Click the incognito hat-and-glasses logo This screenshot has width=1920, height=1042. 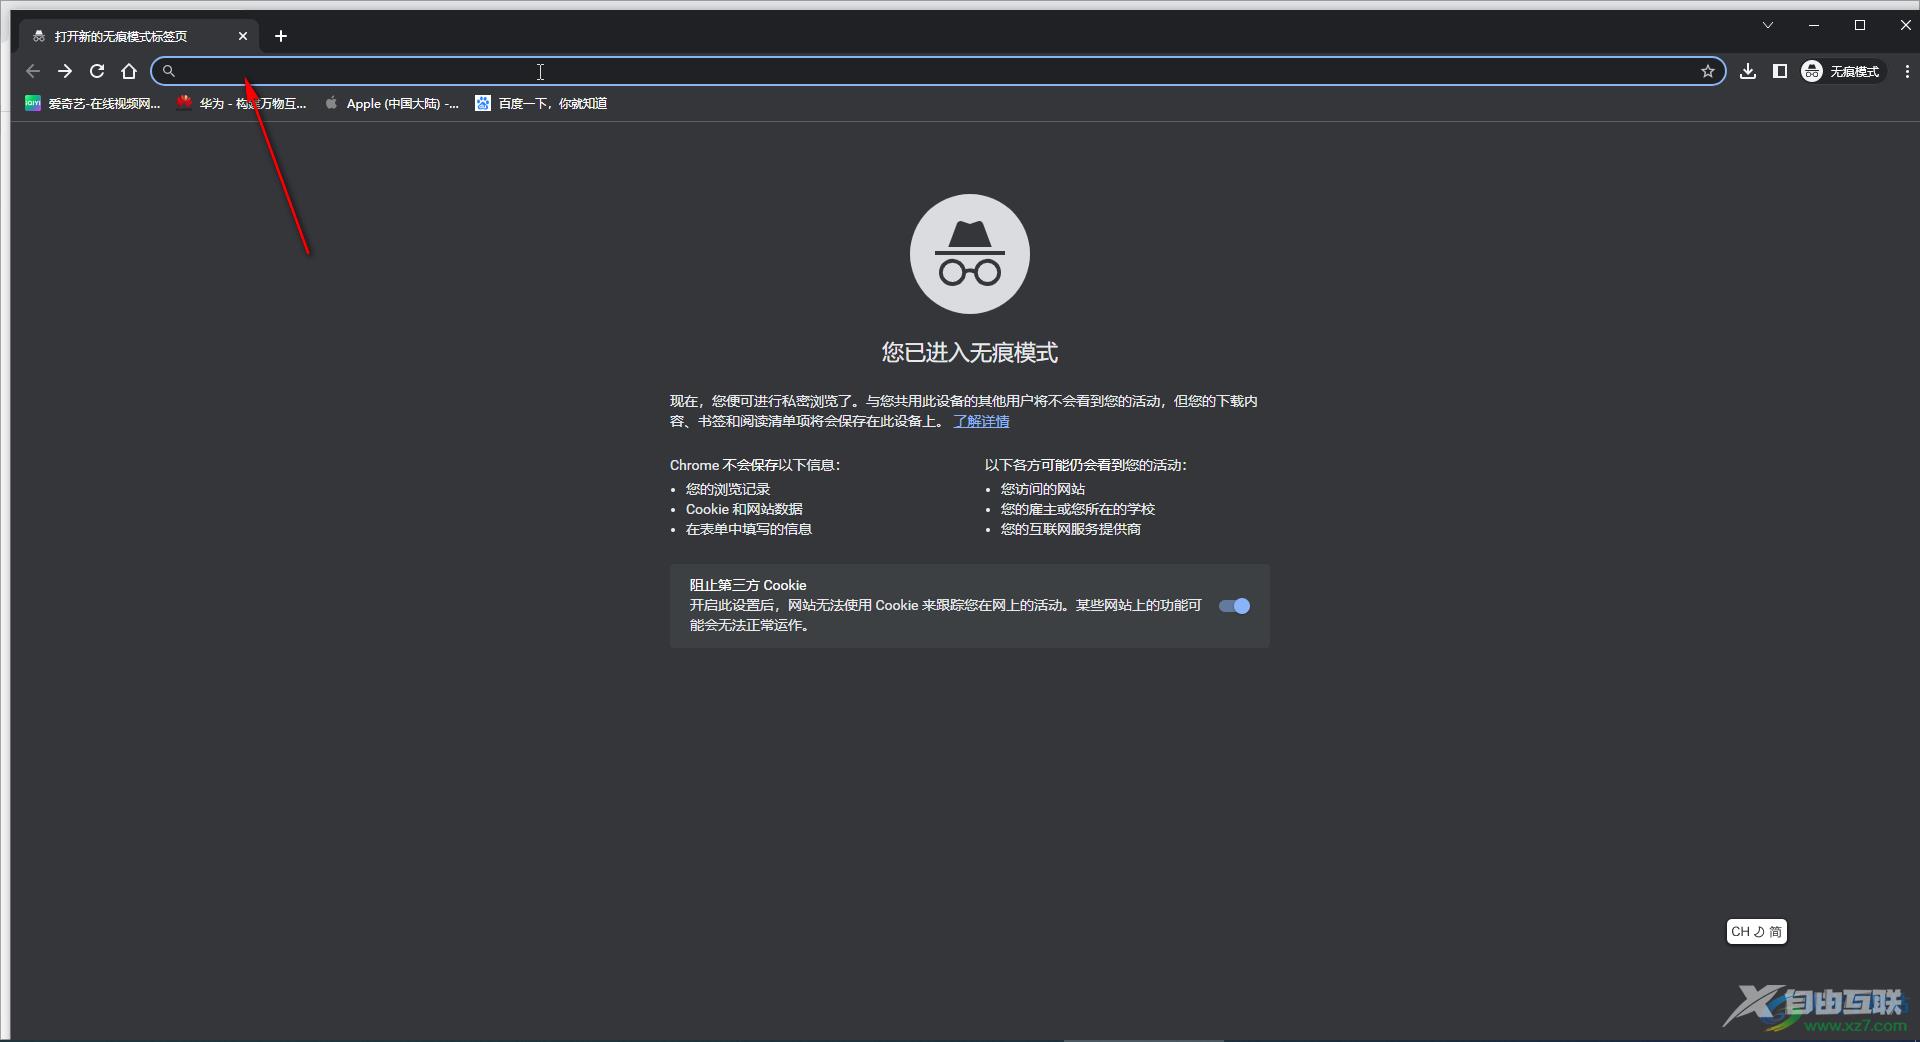click(x=970, y=254)
